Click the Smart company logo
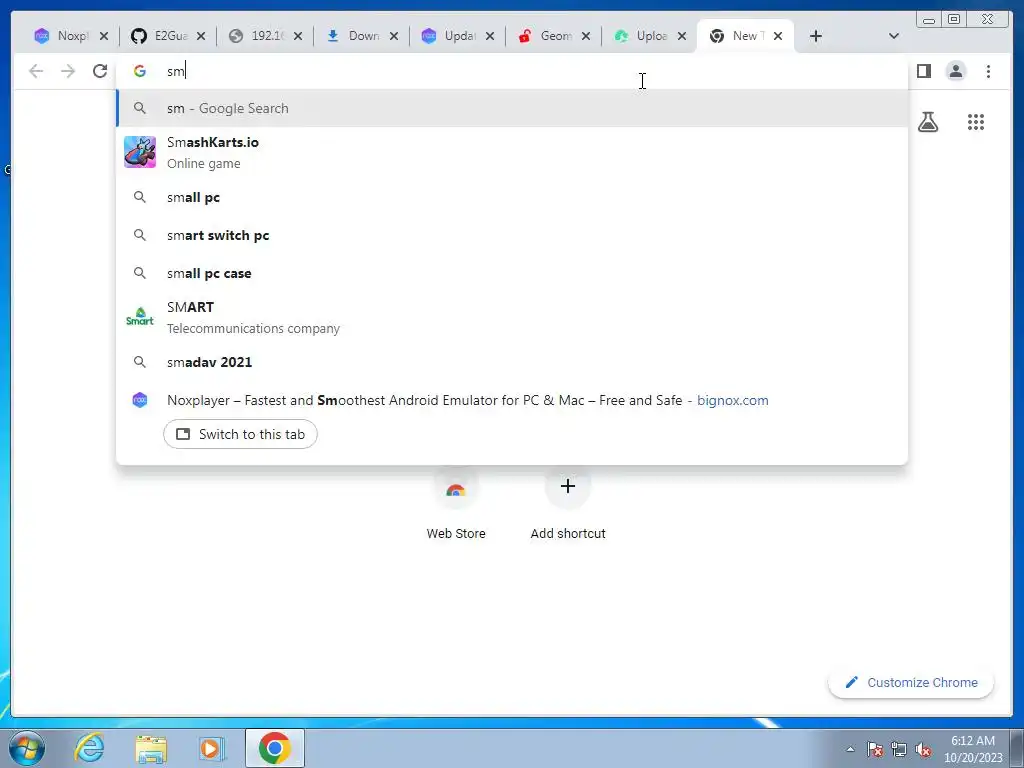Image resolution: width=1024 pixels, height=768 pixels. pos(140,317)
